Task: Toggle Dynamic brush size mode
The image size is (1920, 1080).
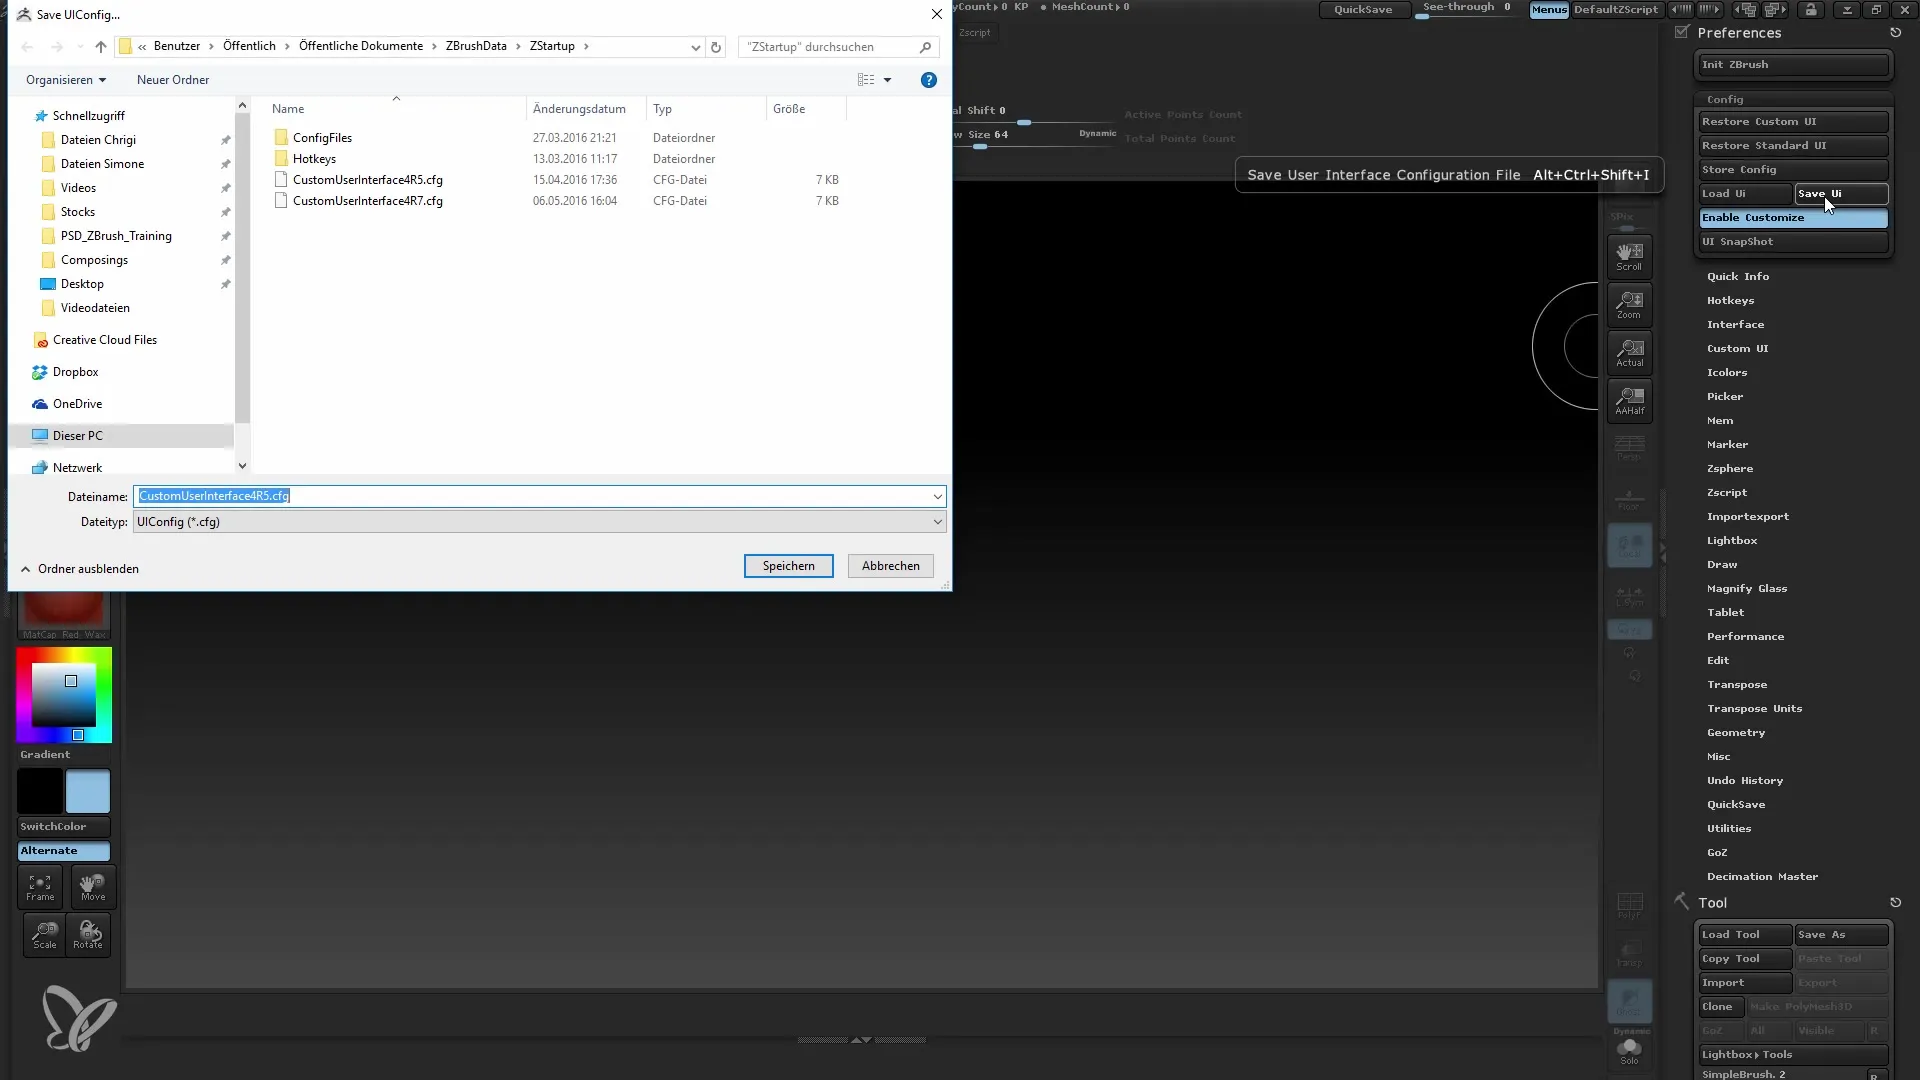Action: (1096, 132)
